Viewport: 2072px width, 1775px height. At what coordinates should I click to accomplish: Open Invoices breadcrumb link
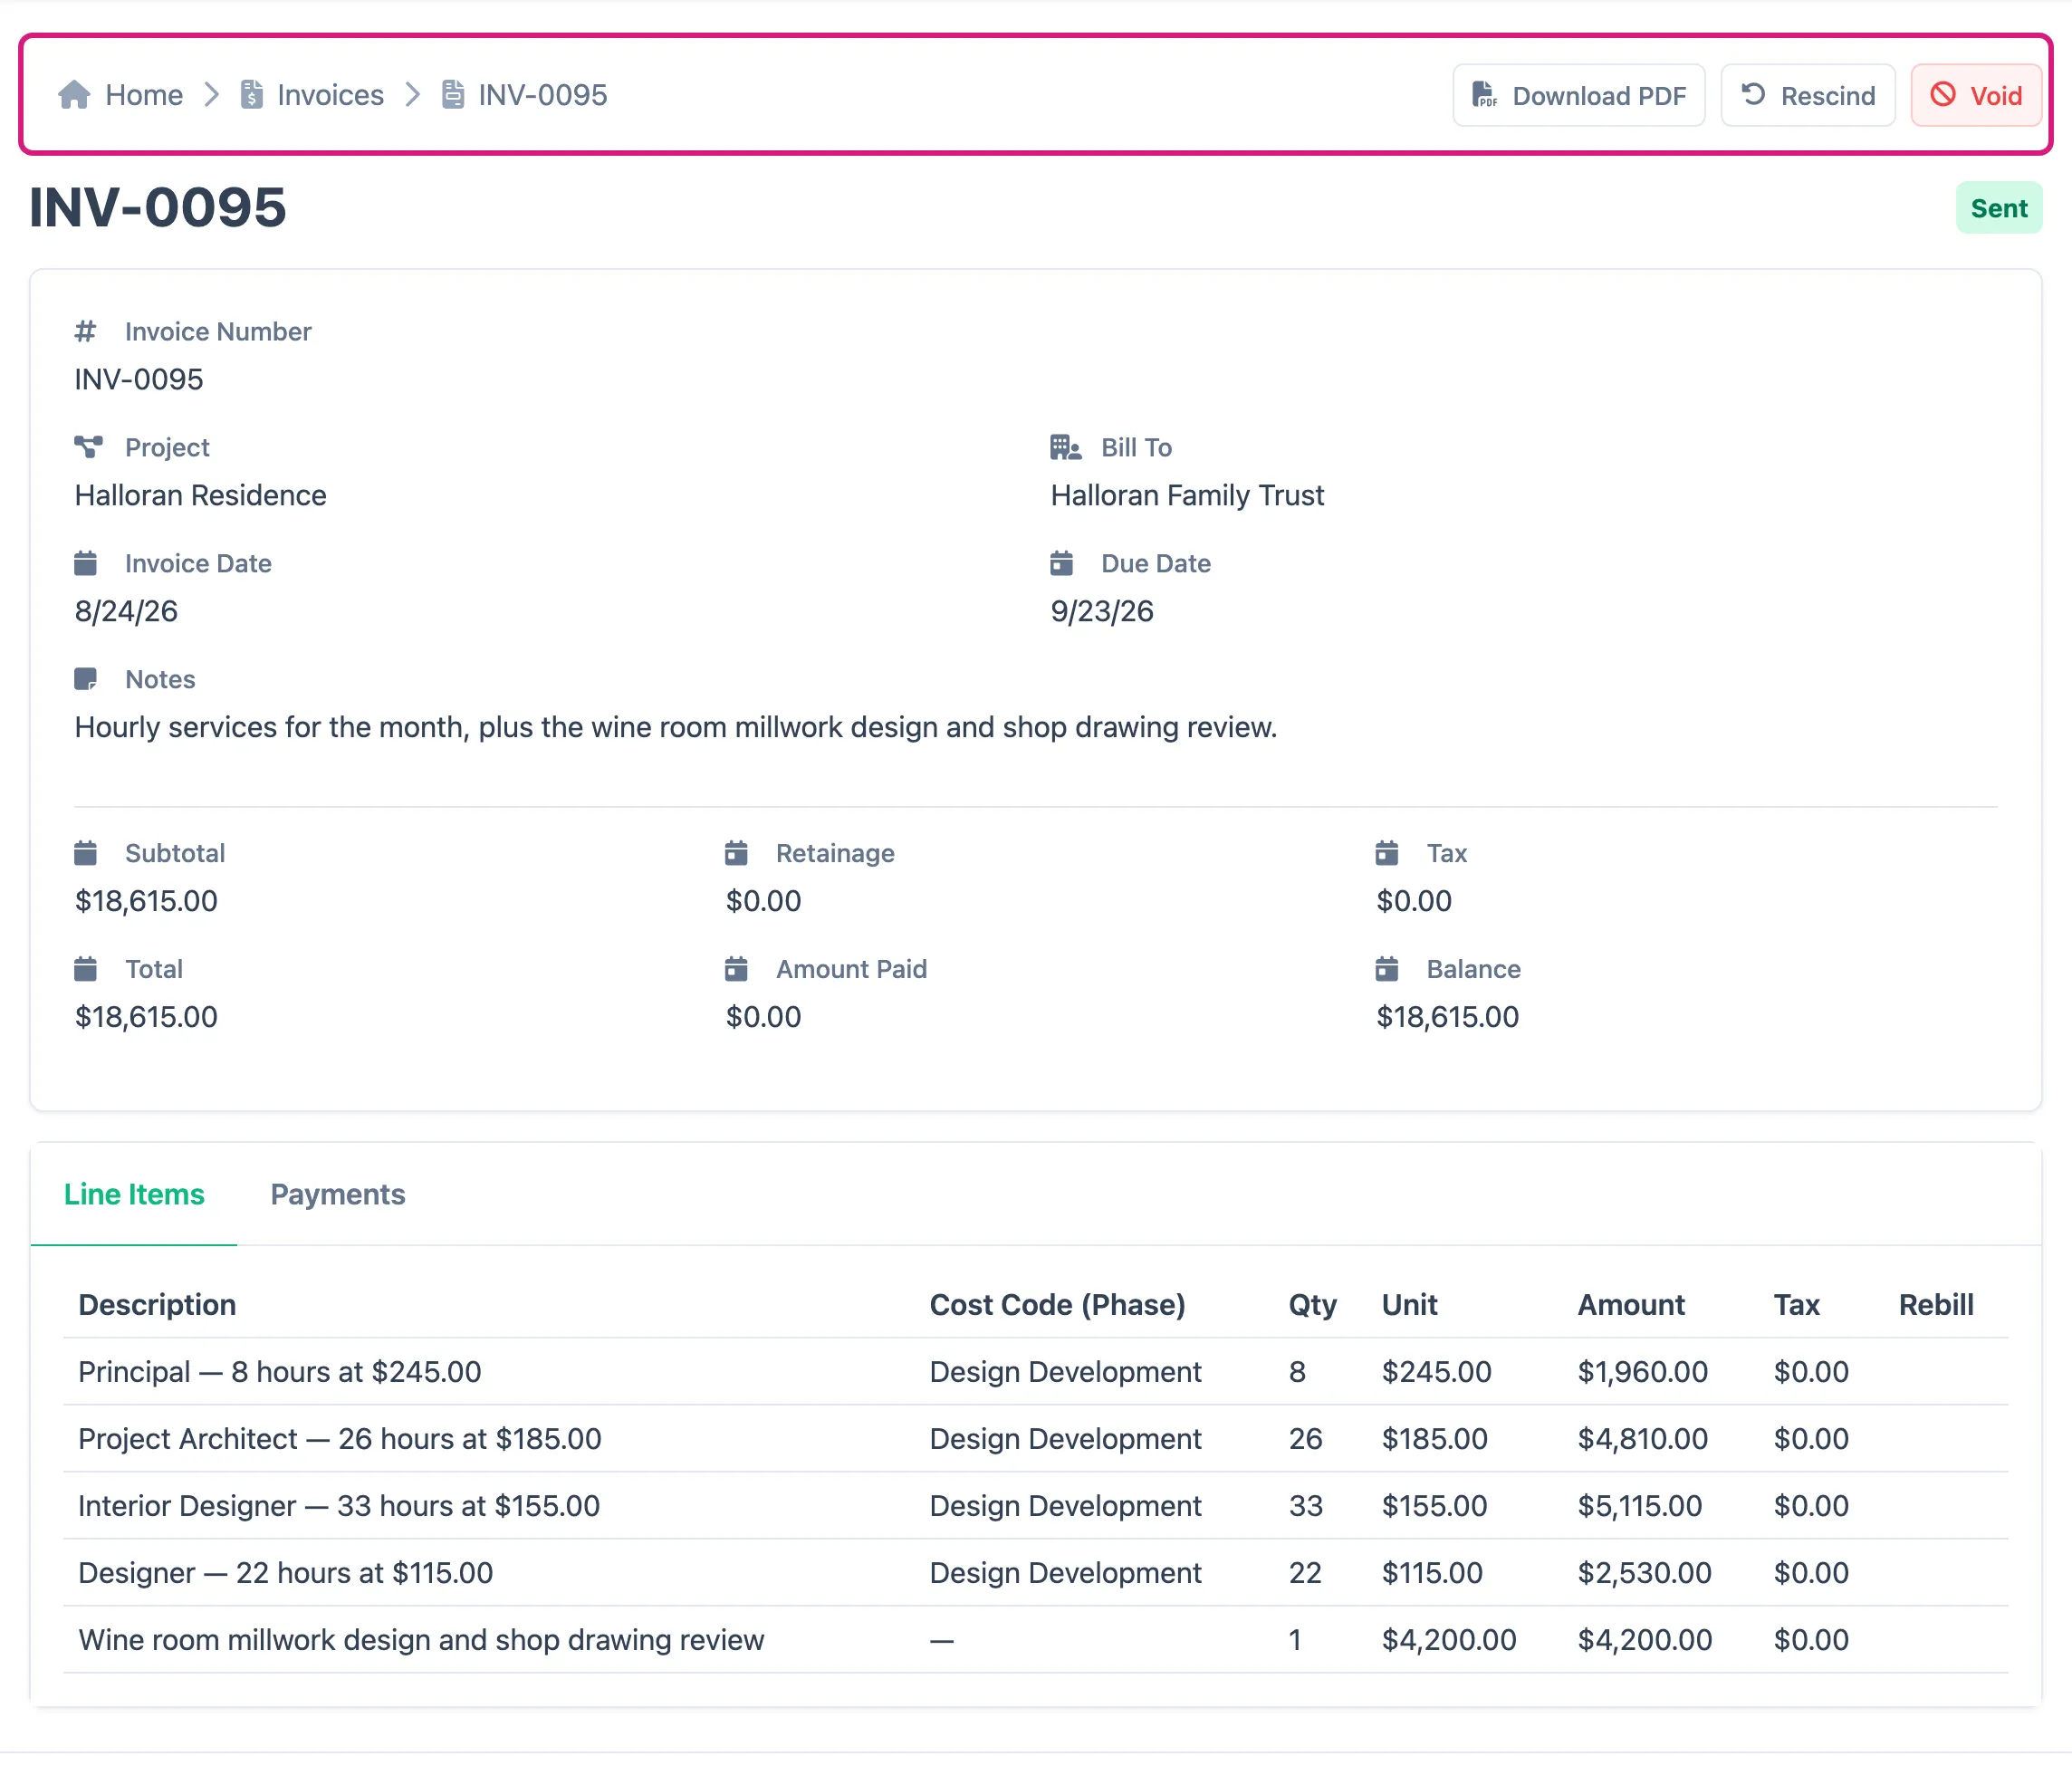(313, 95)
